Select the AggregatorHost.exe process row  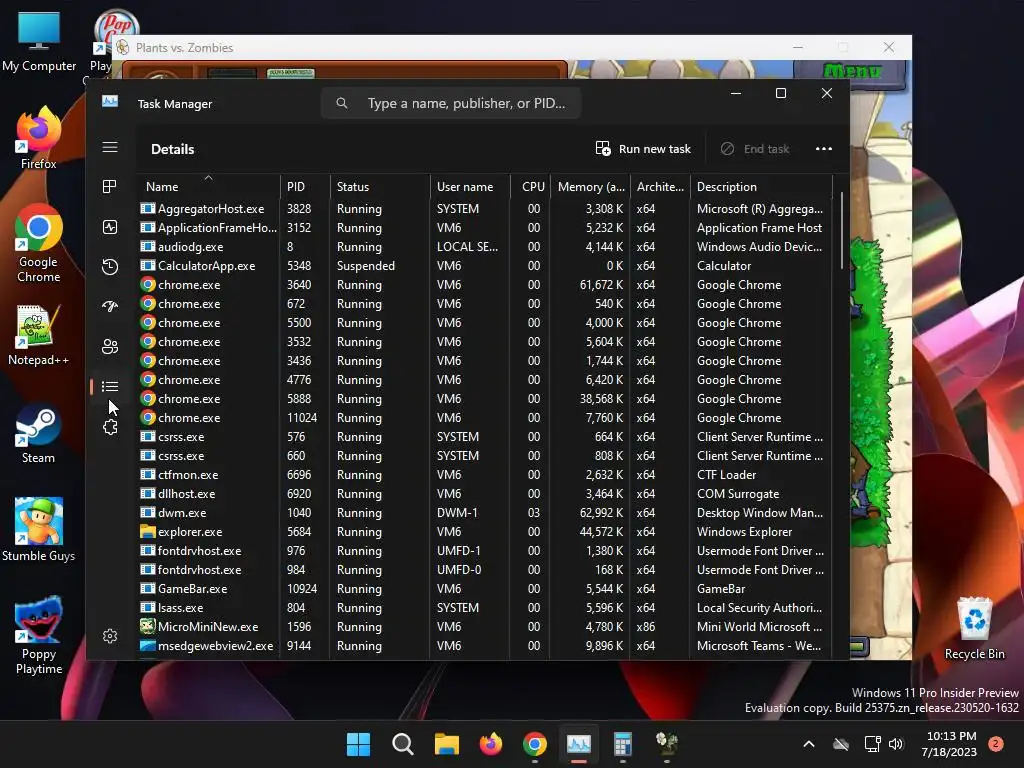pyautogui.click(x=485, y=209)
